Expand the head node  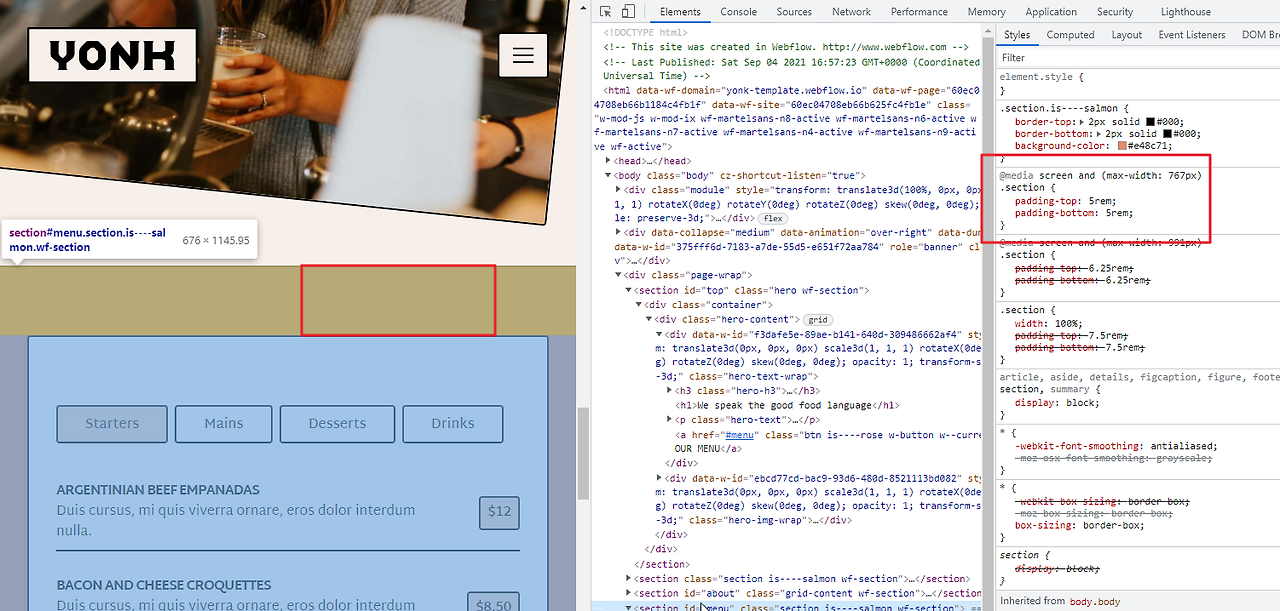click(609, 161)
